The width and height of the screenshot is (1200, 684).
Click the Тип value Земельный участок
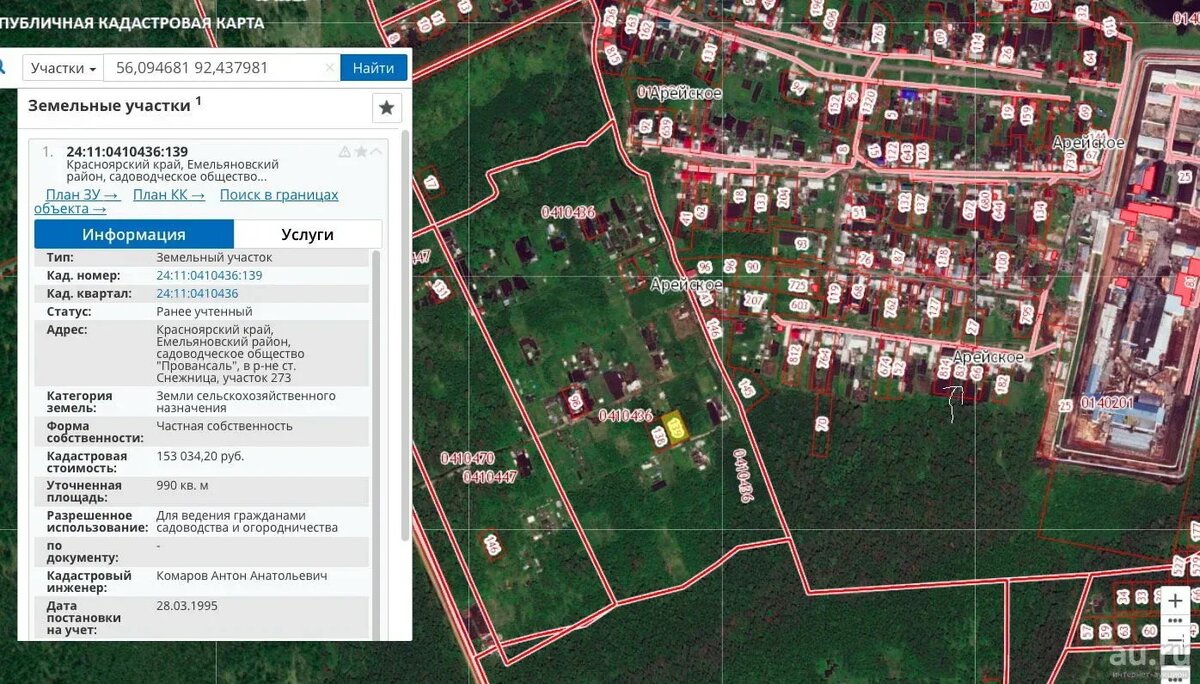tap(214, 257)
